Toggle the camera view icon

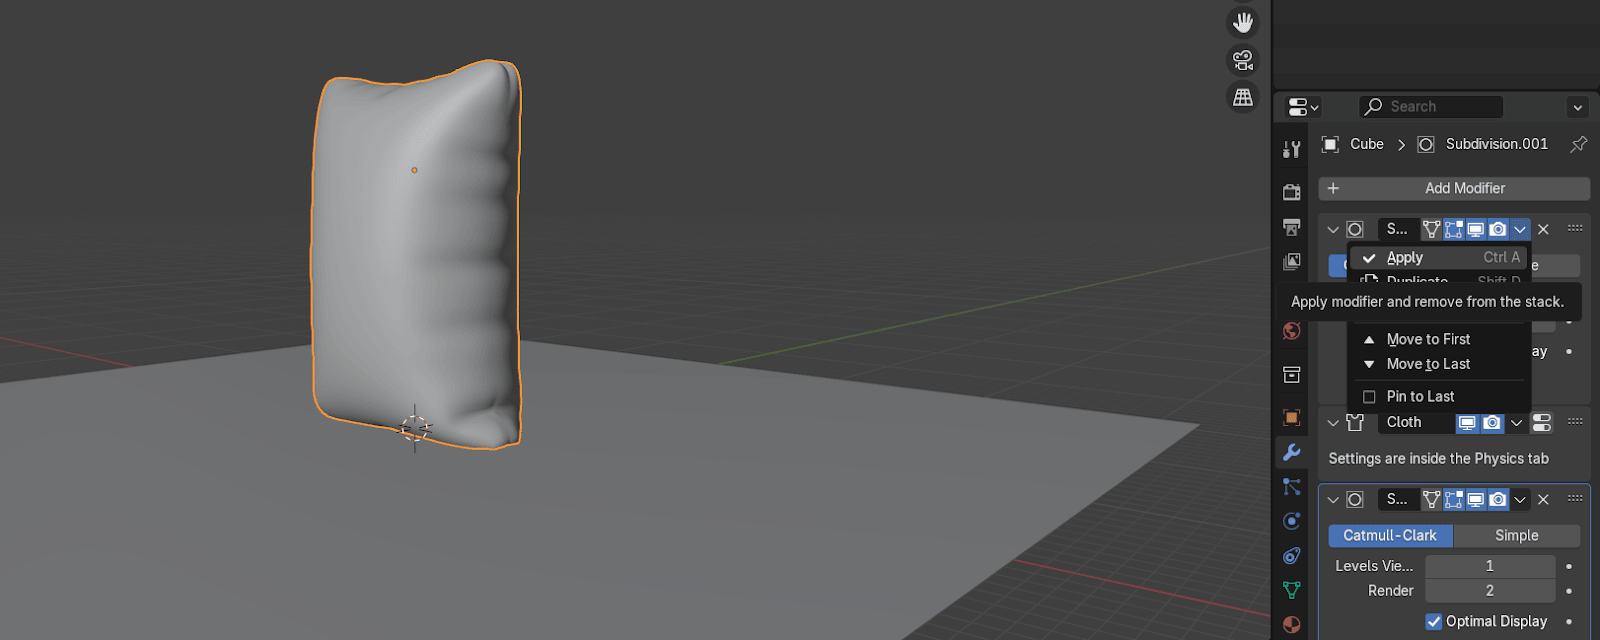1243,60
